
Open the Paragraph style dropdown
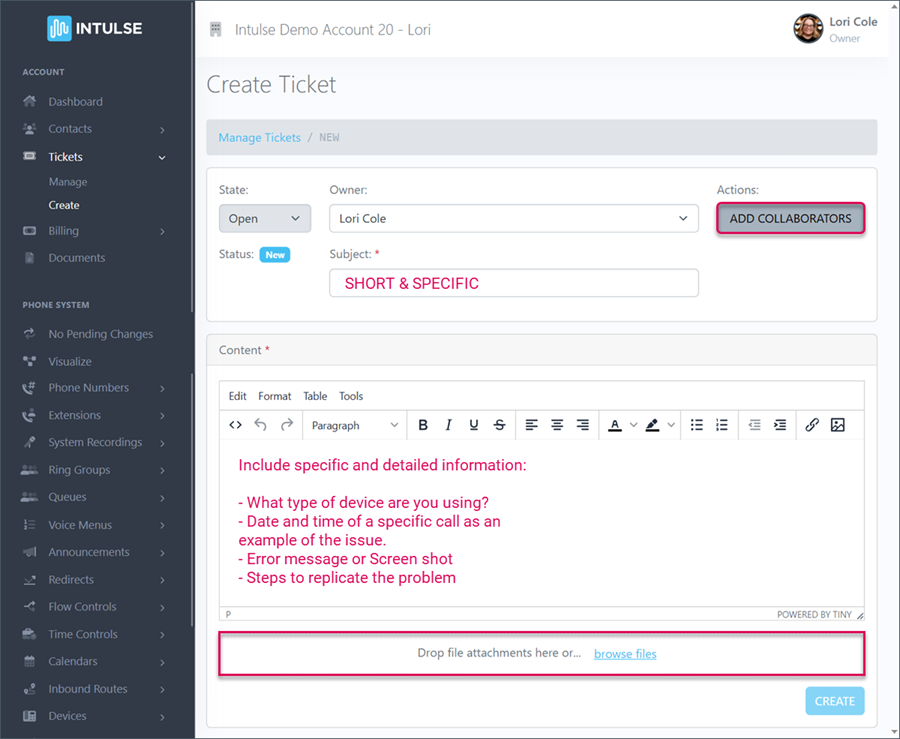(x=355, y=425)
